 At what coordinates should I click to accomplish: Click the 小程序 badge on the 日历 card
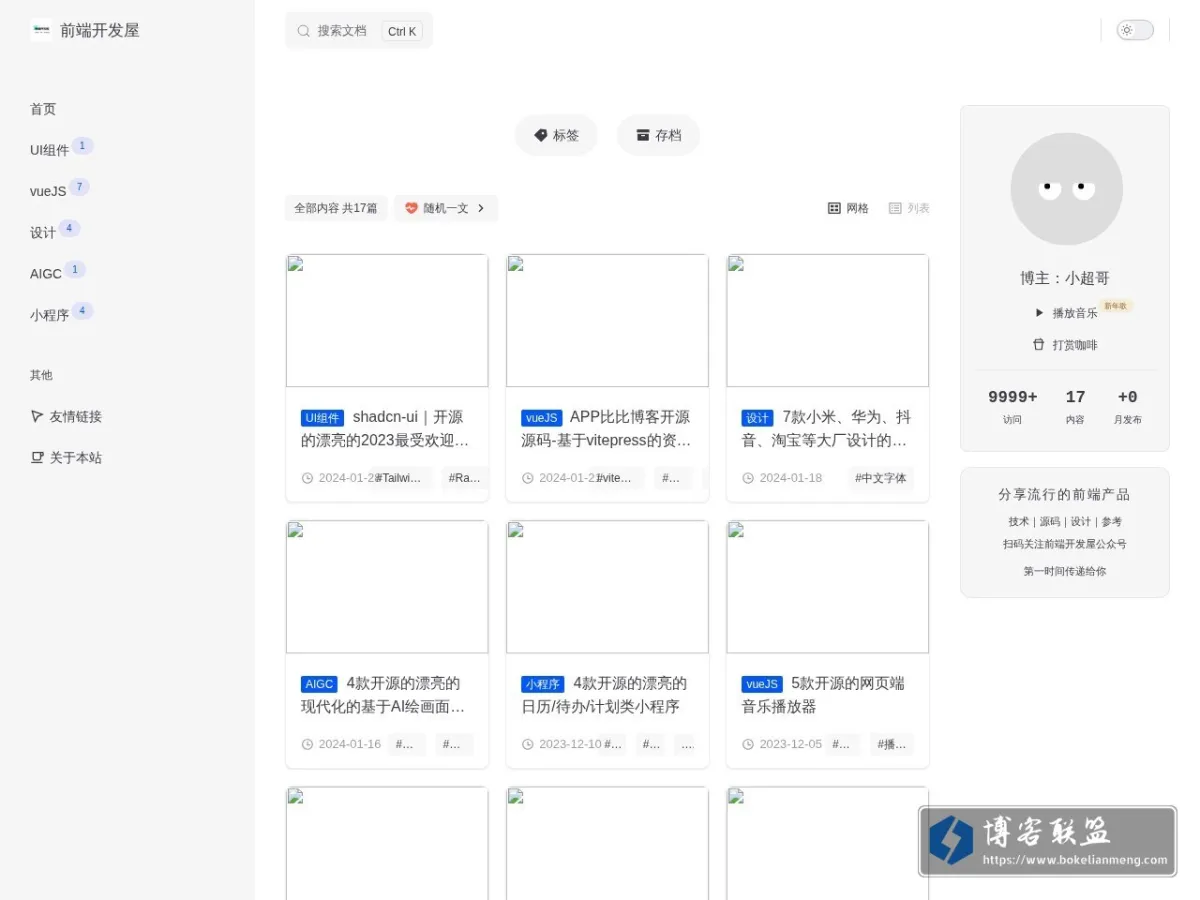[543, 684]
